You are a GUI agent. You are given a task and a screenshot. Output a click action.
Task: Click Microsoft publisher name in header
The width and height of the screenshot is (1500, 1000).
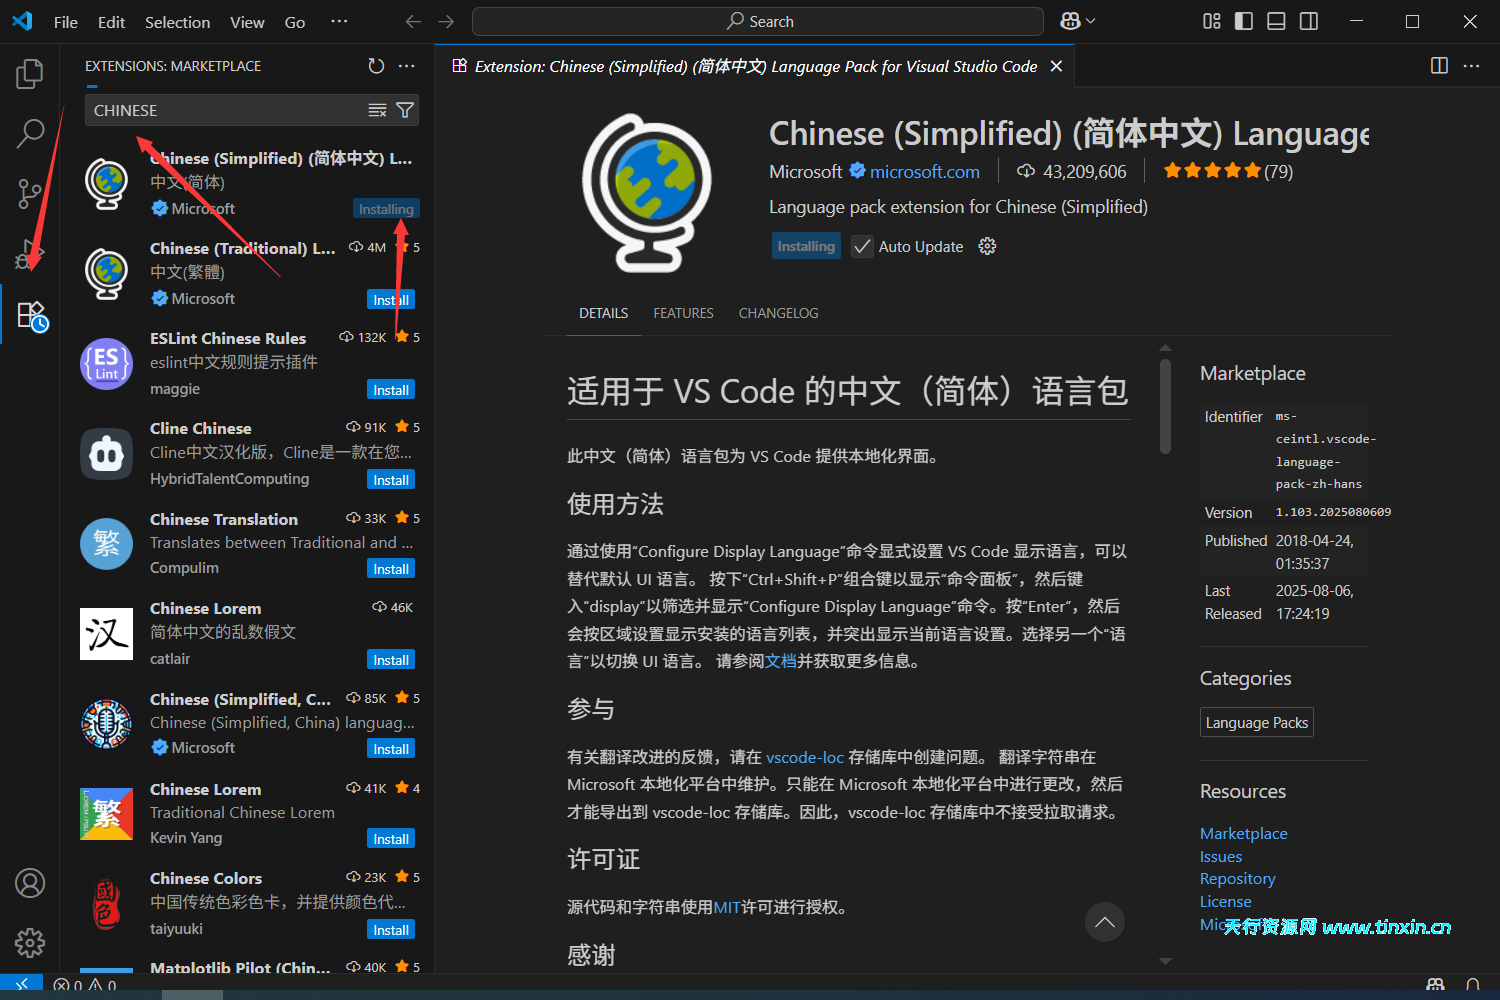806,172
